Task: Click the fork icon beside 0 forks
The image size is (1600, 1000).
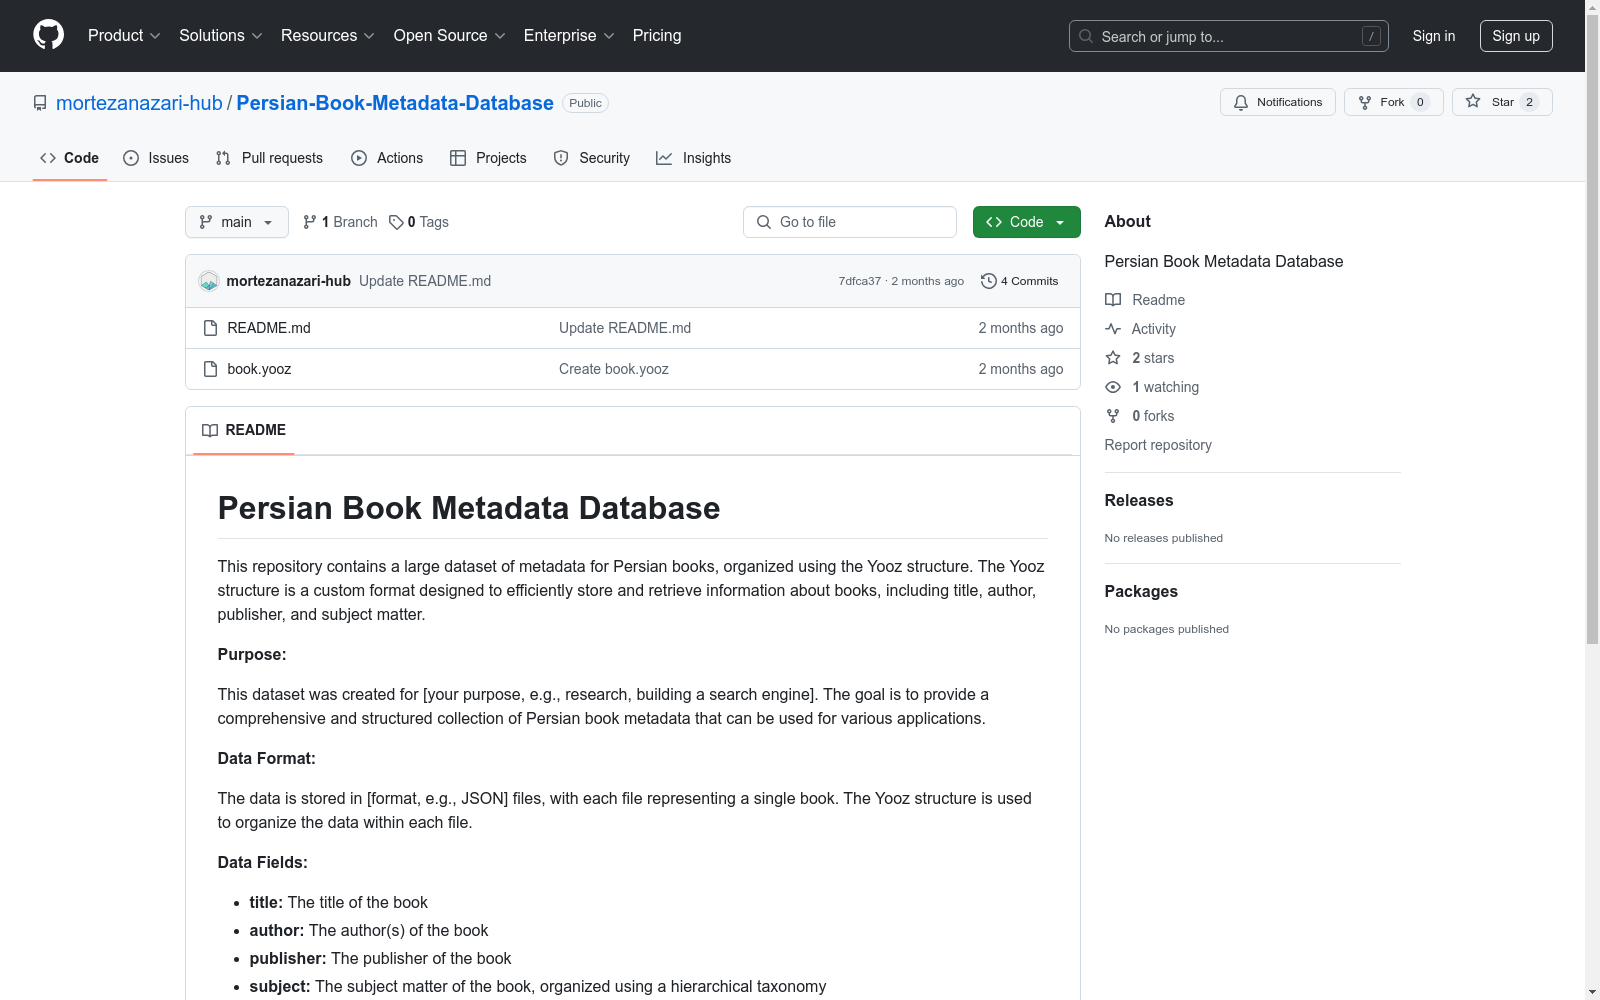Action: (x=1113, y=416)
